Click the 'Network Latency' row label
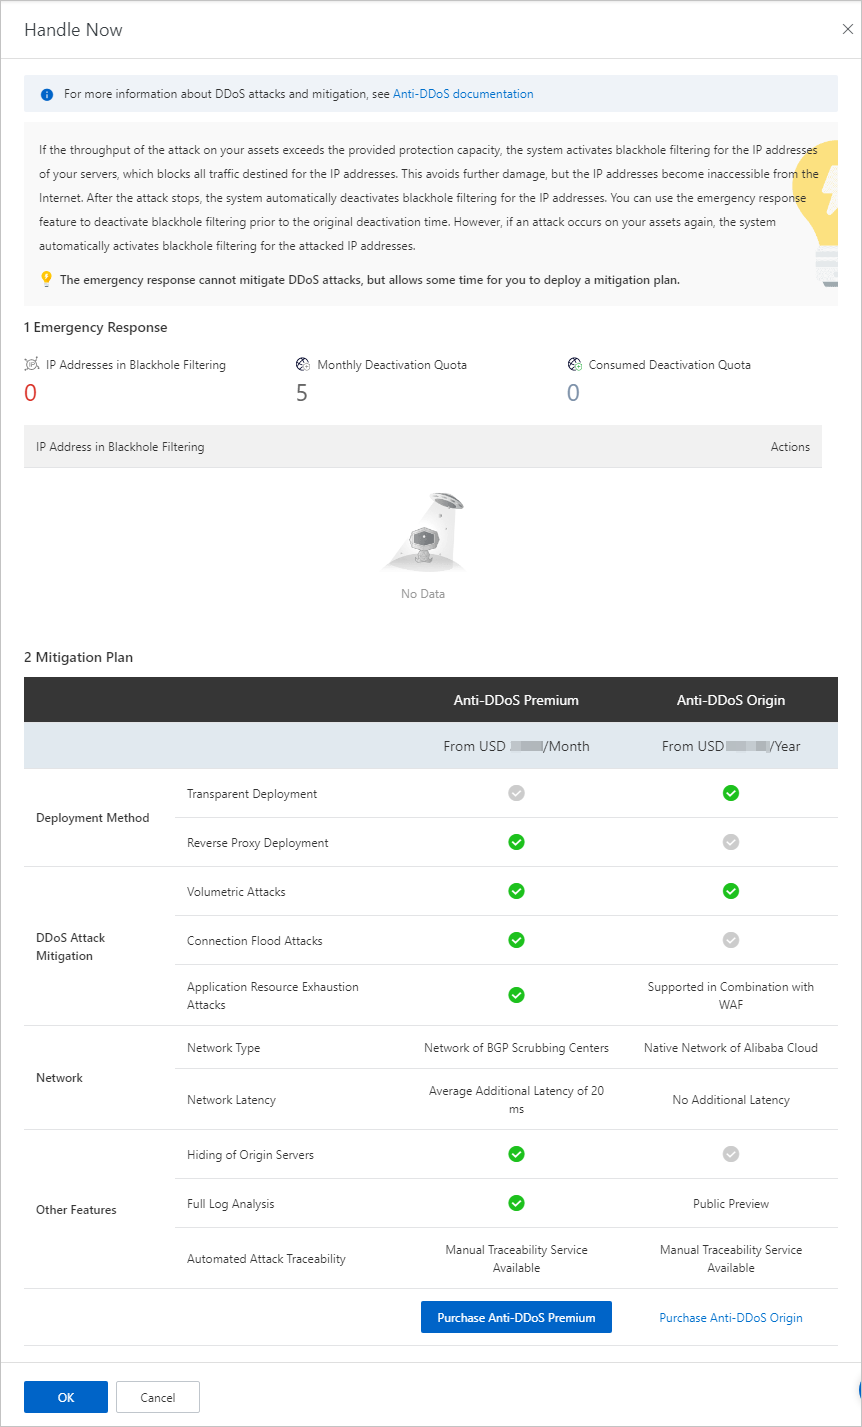This screenshot has height=1427, width=862. click(231, 1100)
